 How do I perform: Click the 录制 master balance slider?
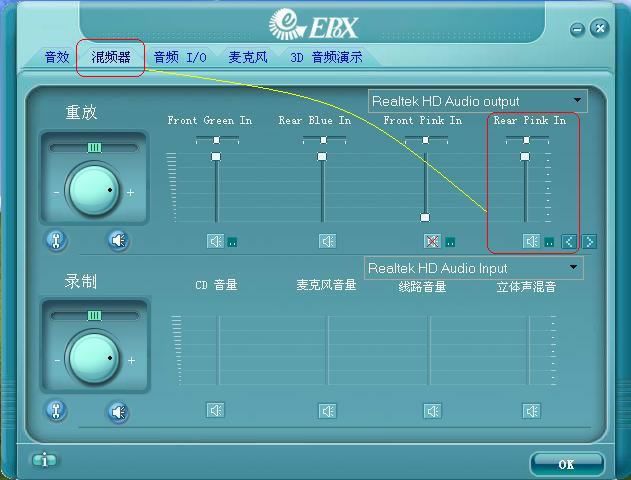[94, 315]
